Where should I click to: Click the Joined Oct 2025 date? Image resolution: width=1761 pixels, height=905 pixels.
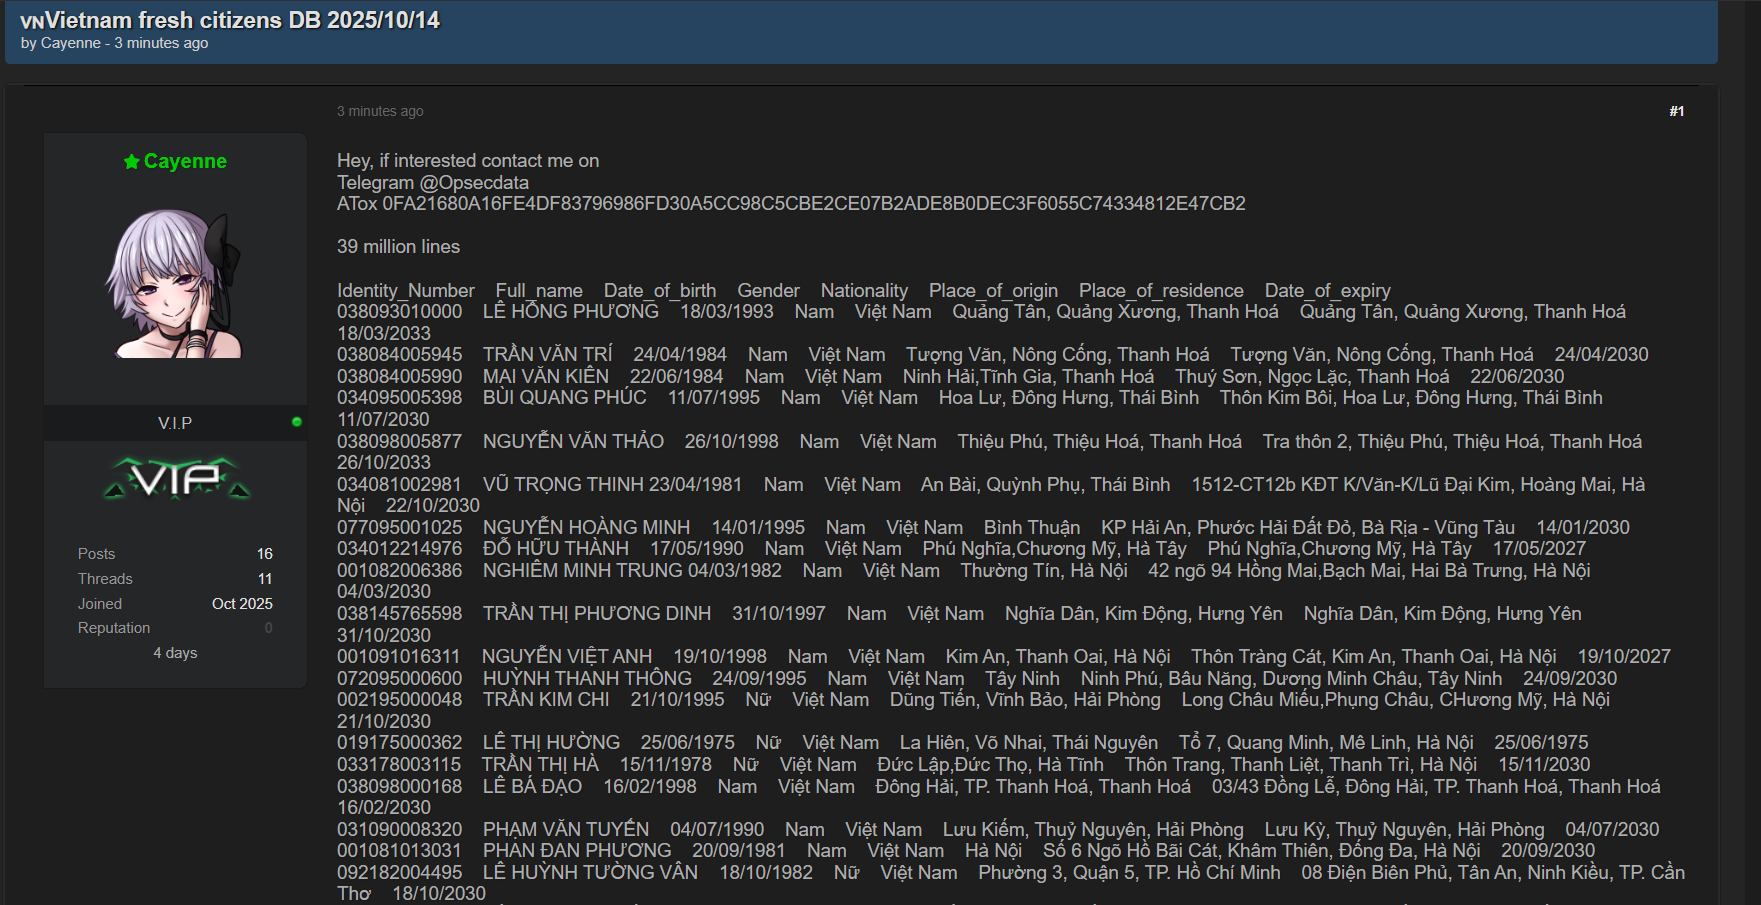pyautogui.click(x=242, y=603)
